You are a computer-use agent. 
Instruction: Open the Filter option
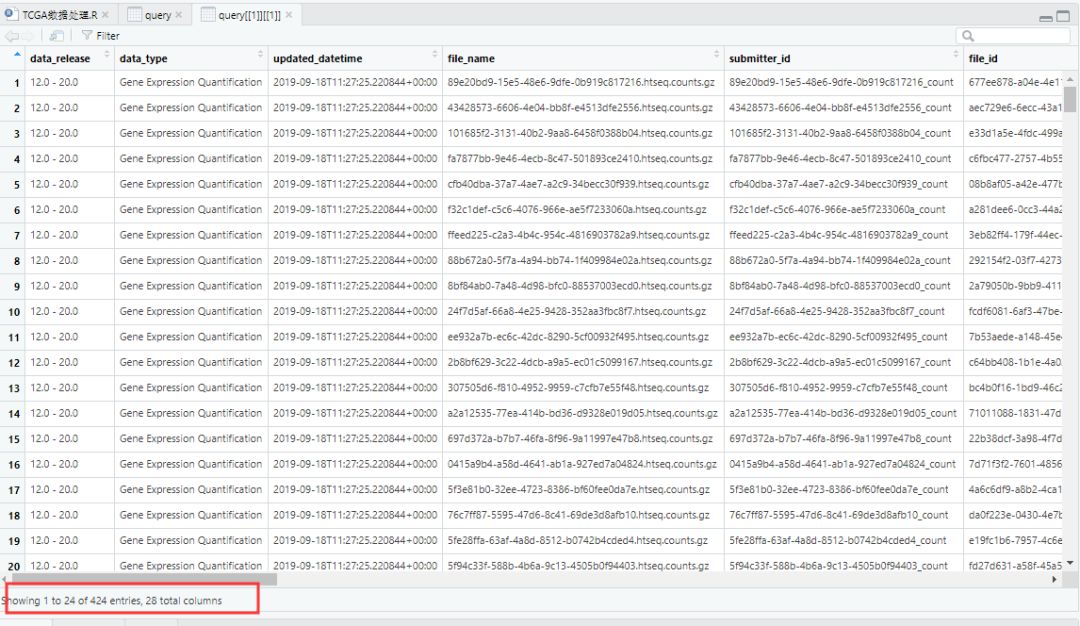click(x=101, y=36)
